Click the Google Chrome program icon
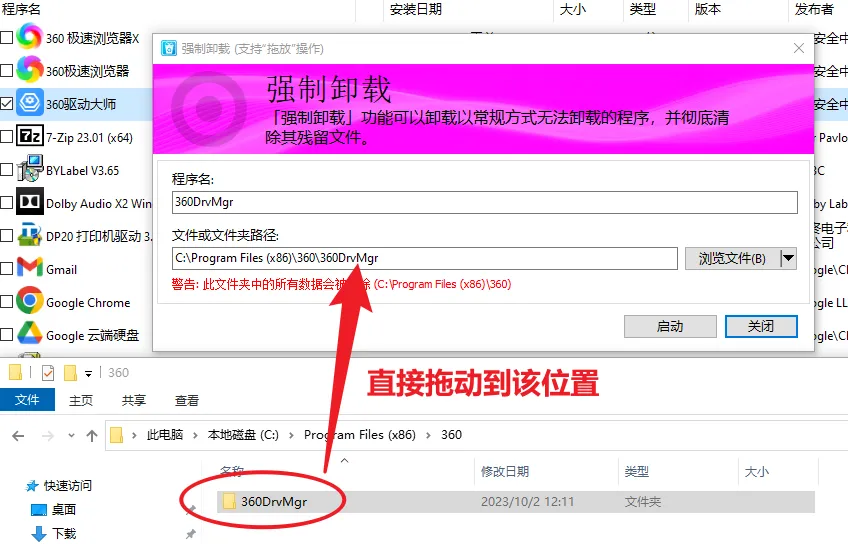The width and height of the screenshot is (848, 544). coord(29,301)
